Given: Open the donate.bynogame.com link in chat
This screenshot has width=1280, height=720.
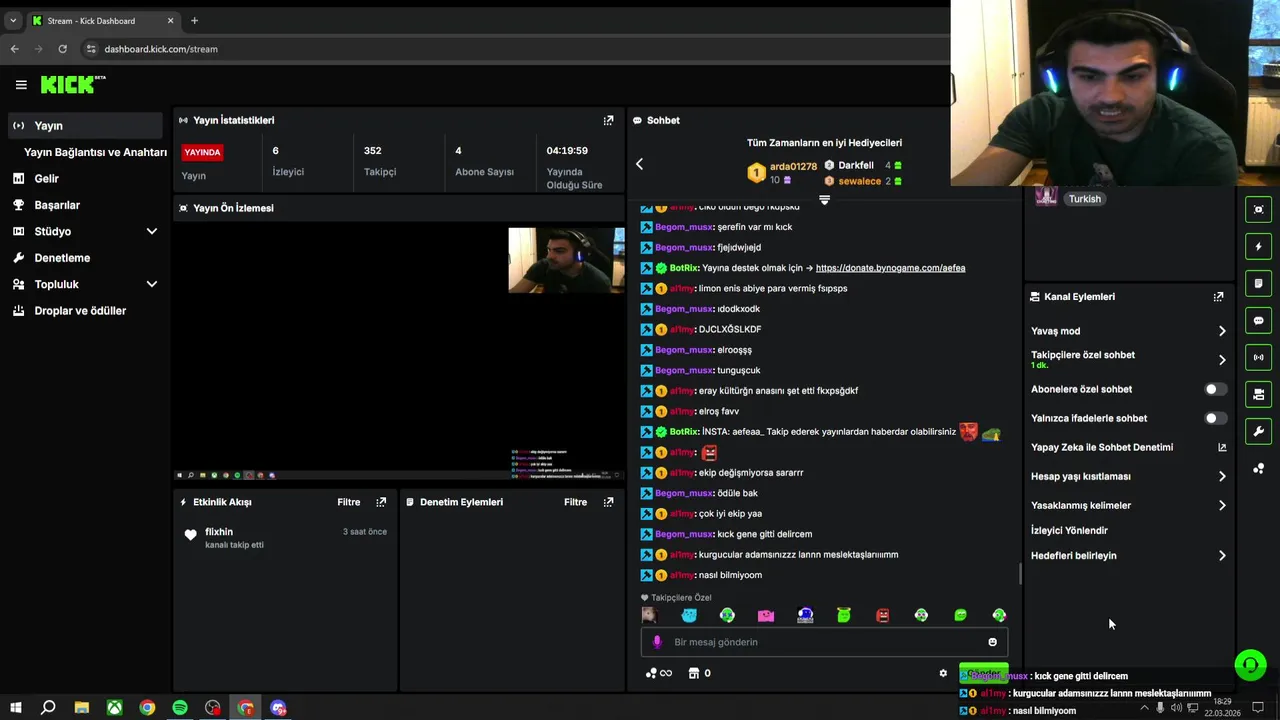Looking at the screenshot, I should click(890, 268).
